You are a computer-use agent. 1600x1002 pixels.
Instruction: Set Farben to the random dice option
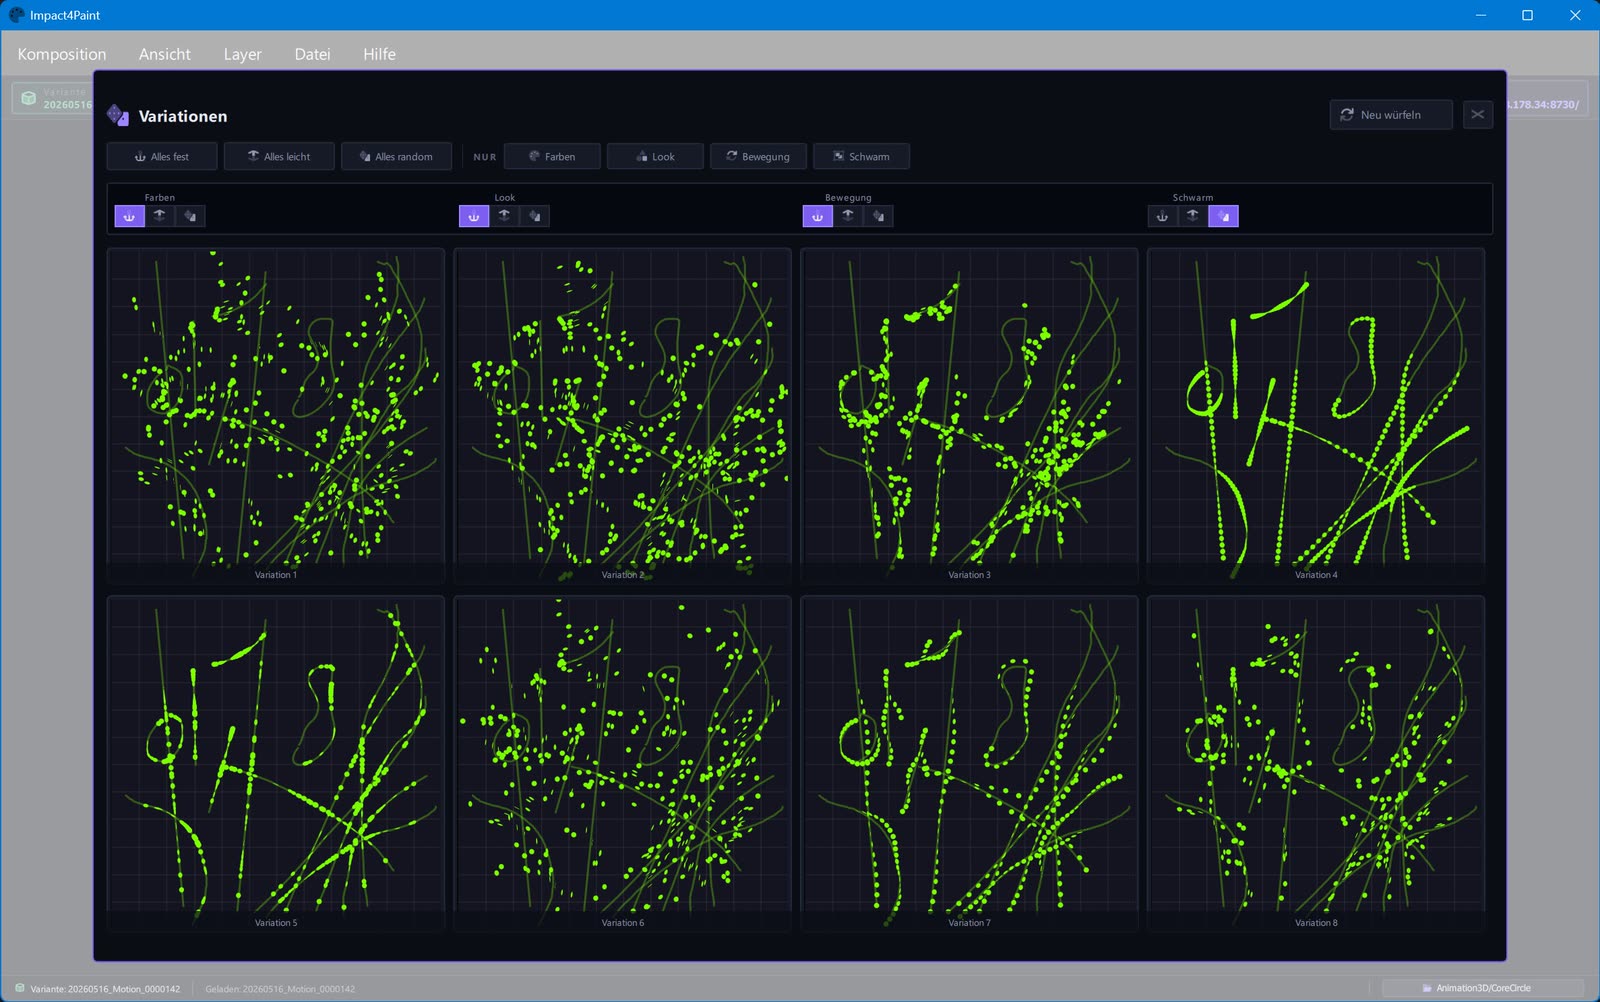190,216
